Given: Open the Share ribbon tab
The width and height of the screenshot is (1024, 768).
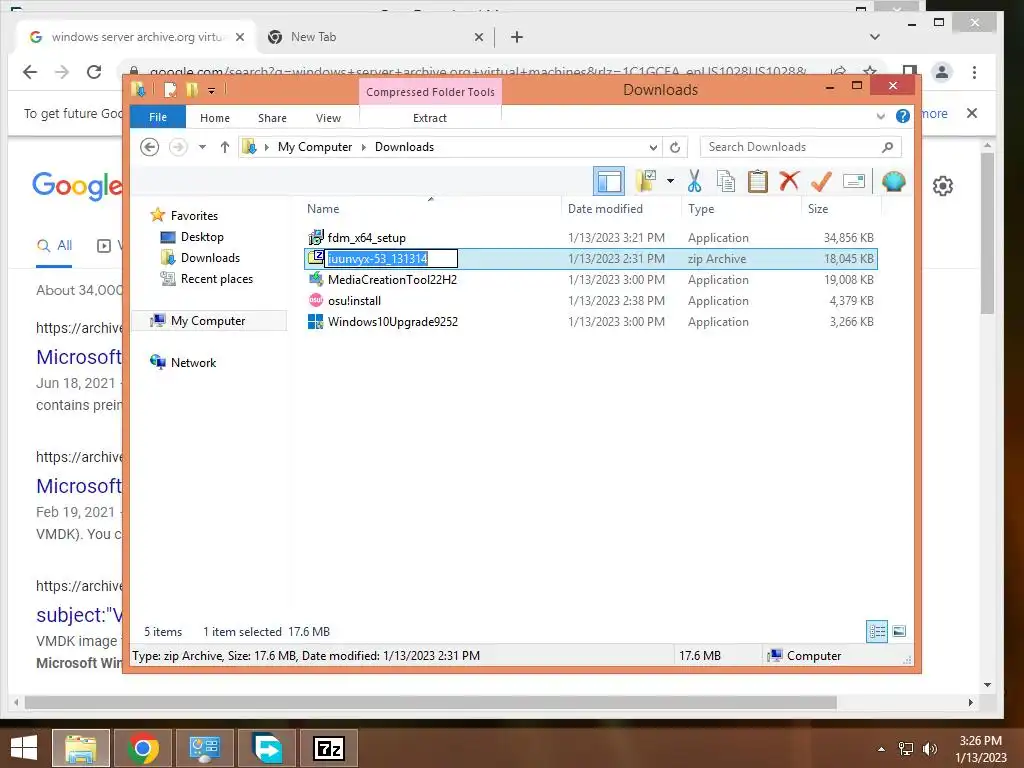Looking at the screenshot, I should pyautogui.click(x=272, y=118).
